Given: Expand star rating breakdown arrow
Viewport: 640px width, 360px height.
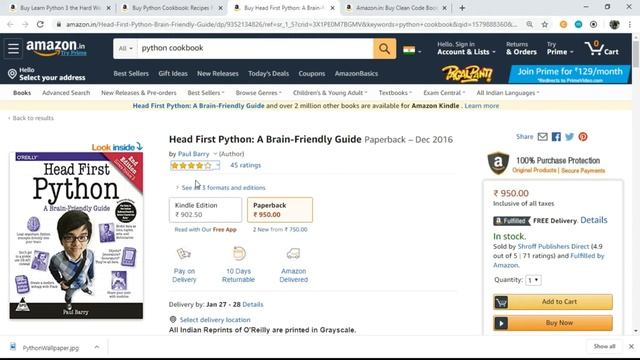Looking at the screenshot, I should pos(218,165).
